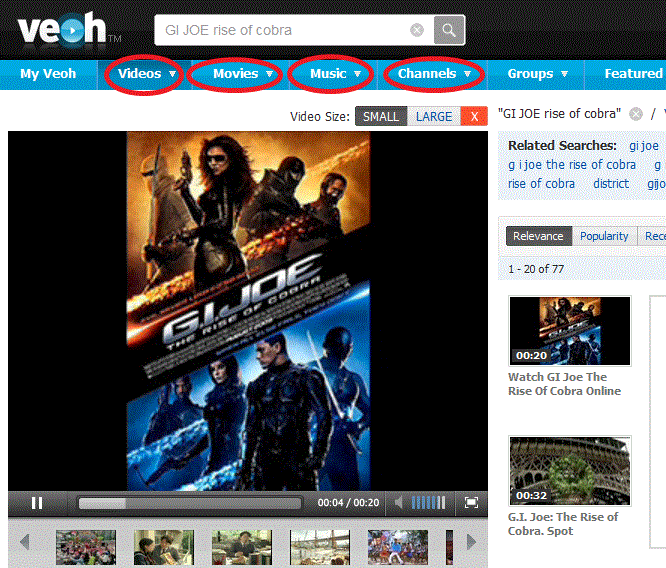Expand the Movies dropdown arrow
Viewport: 666px width, 568px height.
coord(269,74)
